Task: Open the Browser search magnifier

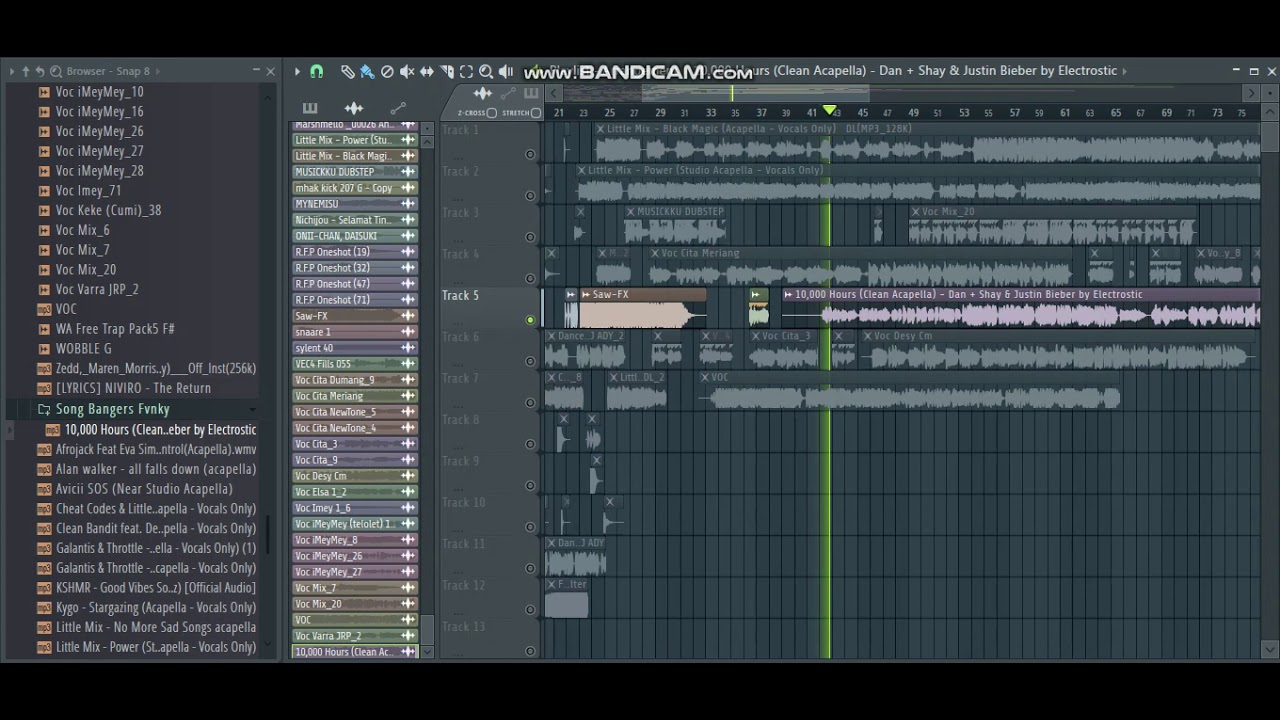Action: 56,71
